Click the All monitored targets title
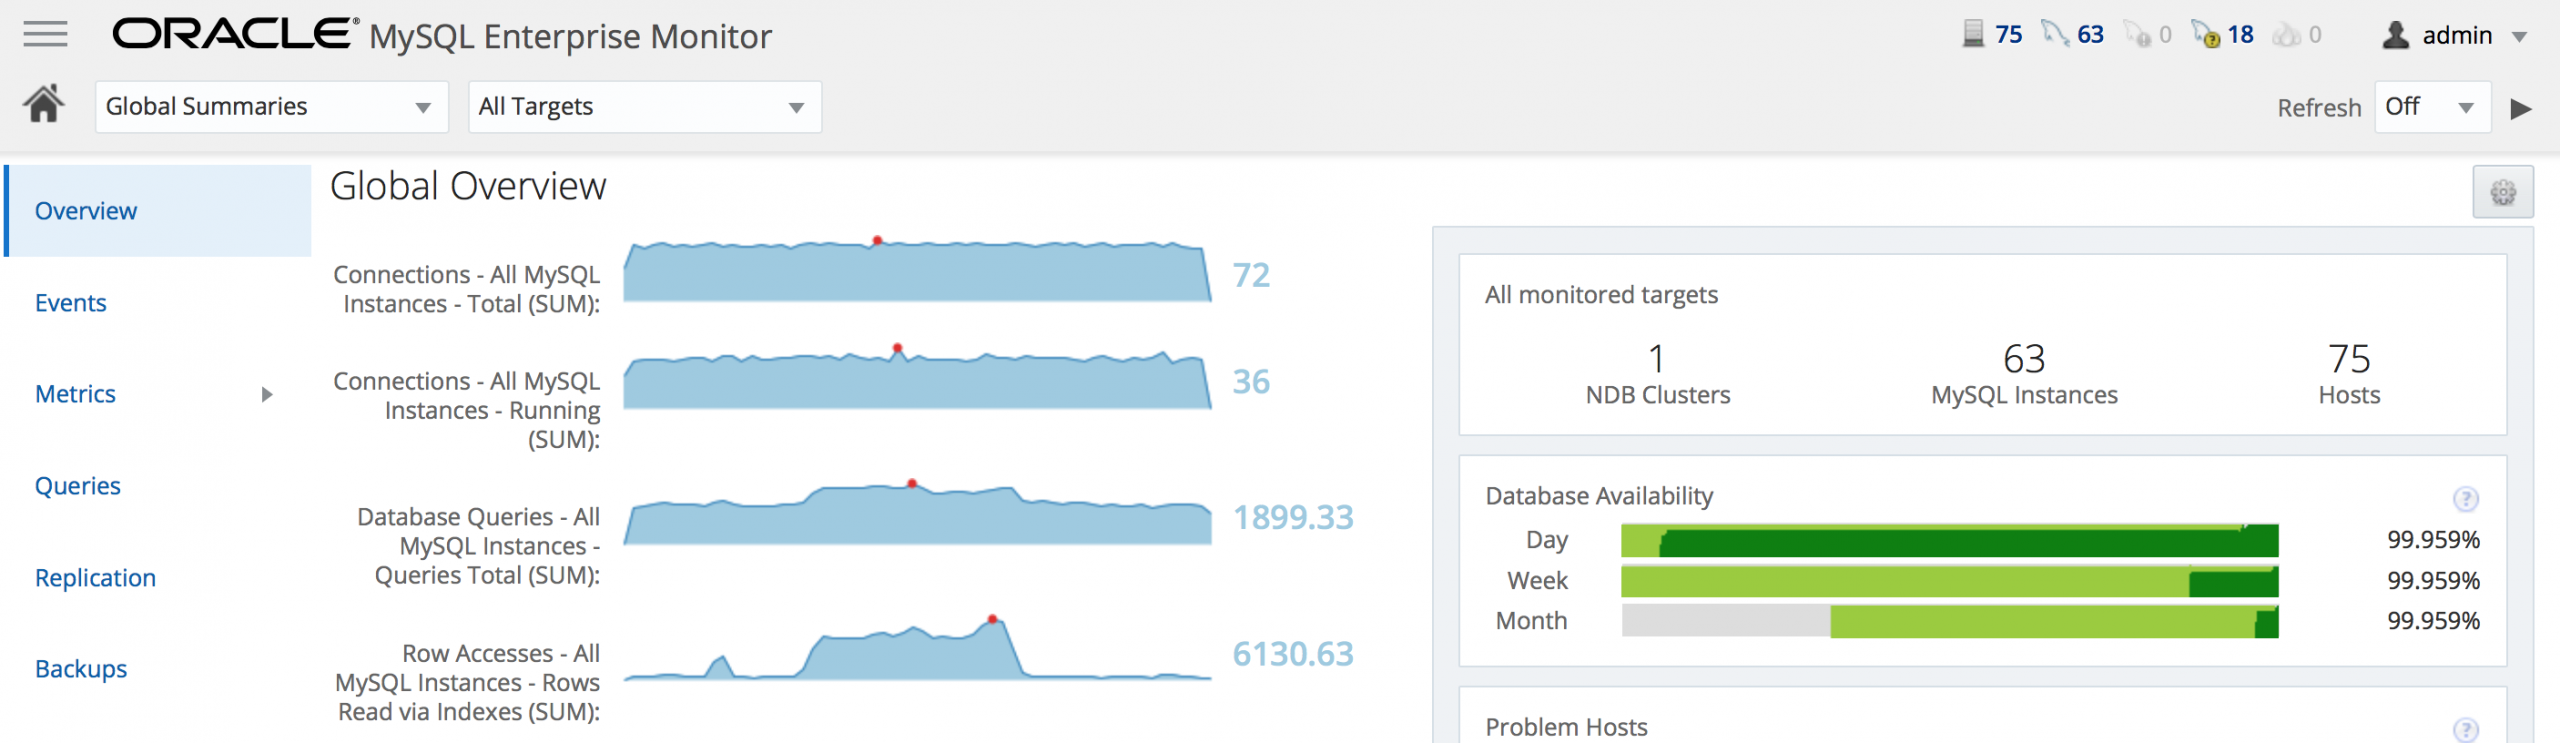This screenshot has width=2560, height=743. 1601,295
